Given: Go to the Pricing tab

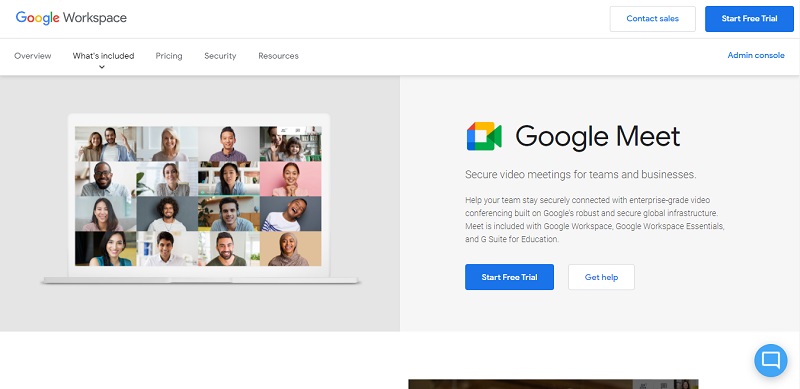Looking at the screenshot, I should [169, 56].
